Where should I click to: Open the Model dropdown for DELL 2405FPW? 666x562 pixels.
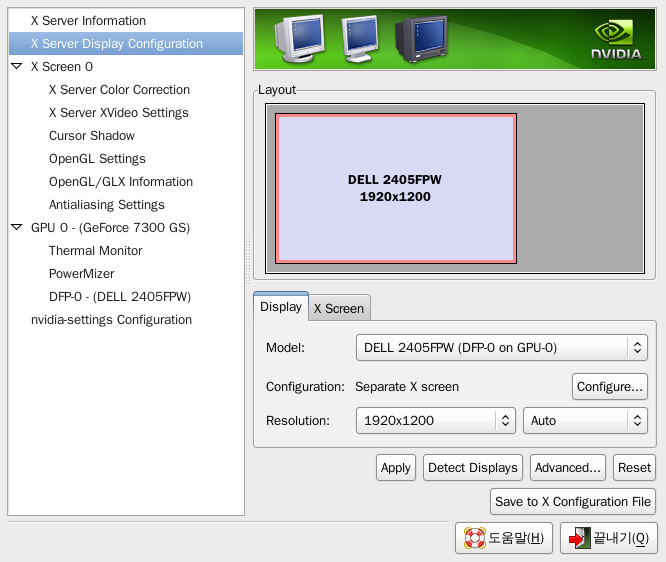click(502, 347)
